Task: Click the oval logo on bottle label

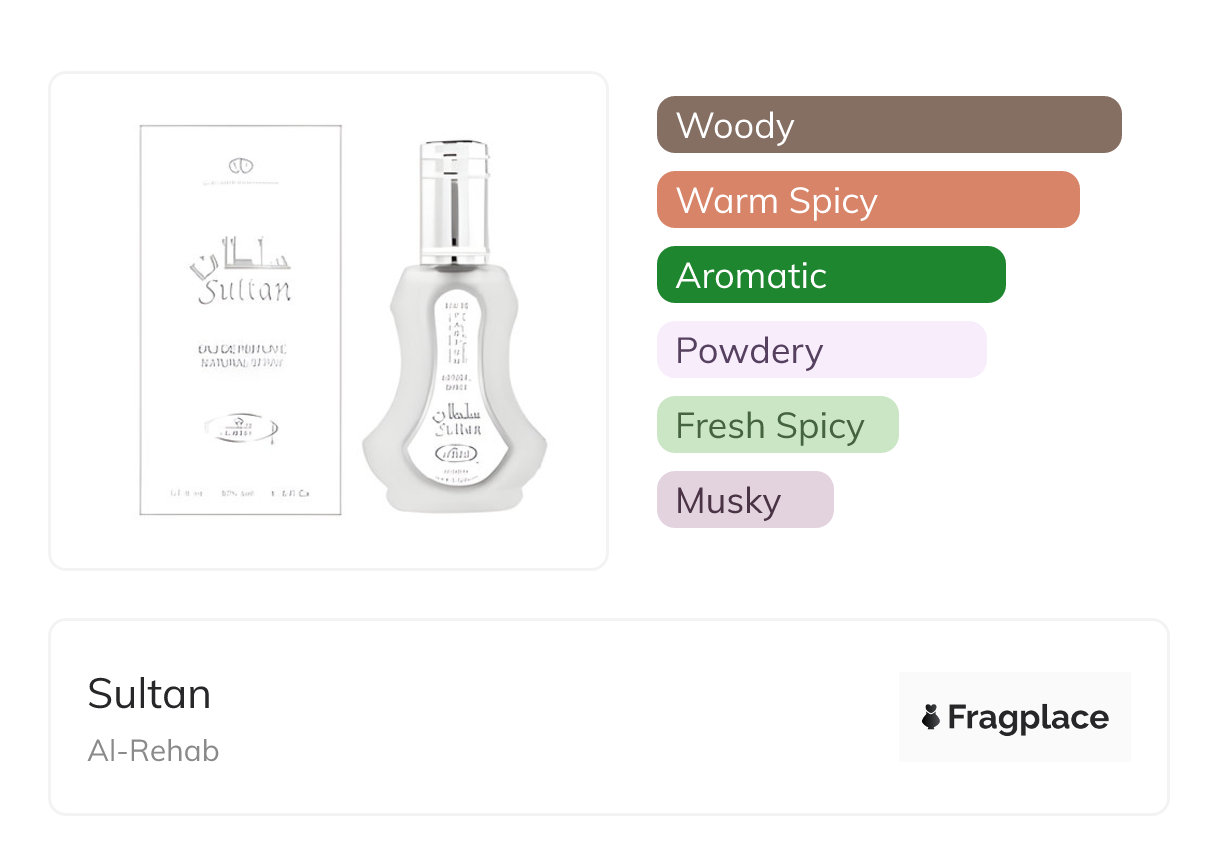Action: pos(458,453)
